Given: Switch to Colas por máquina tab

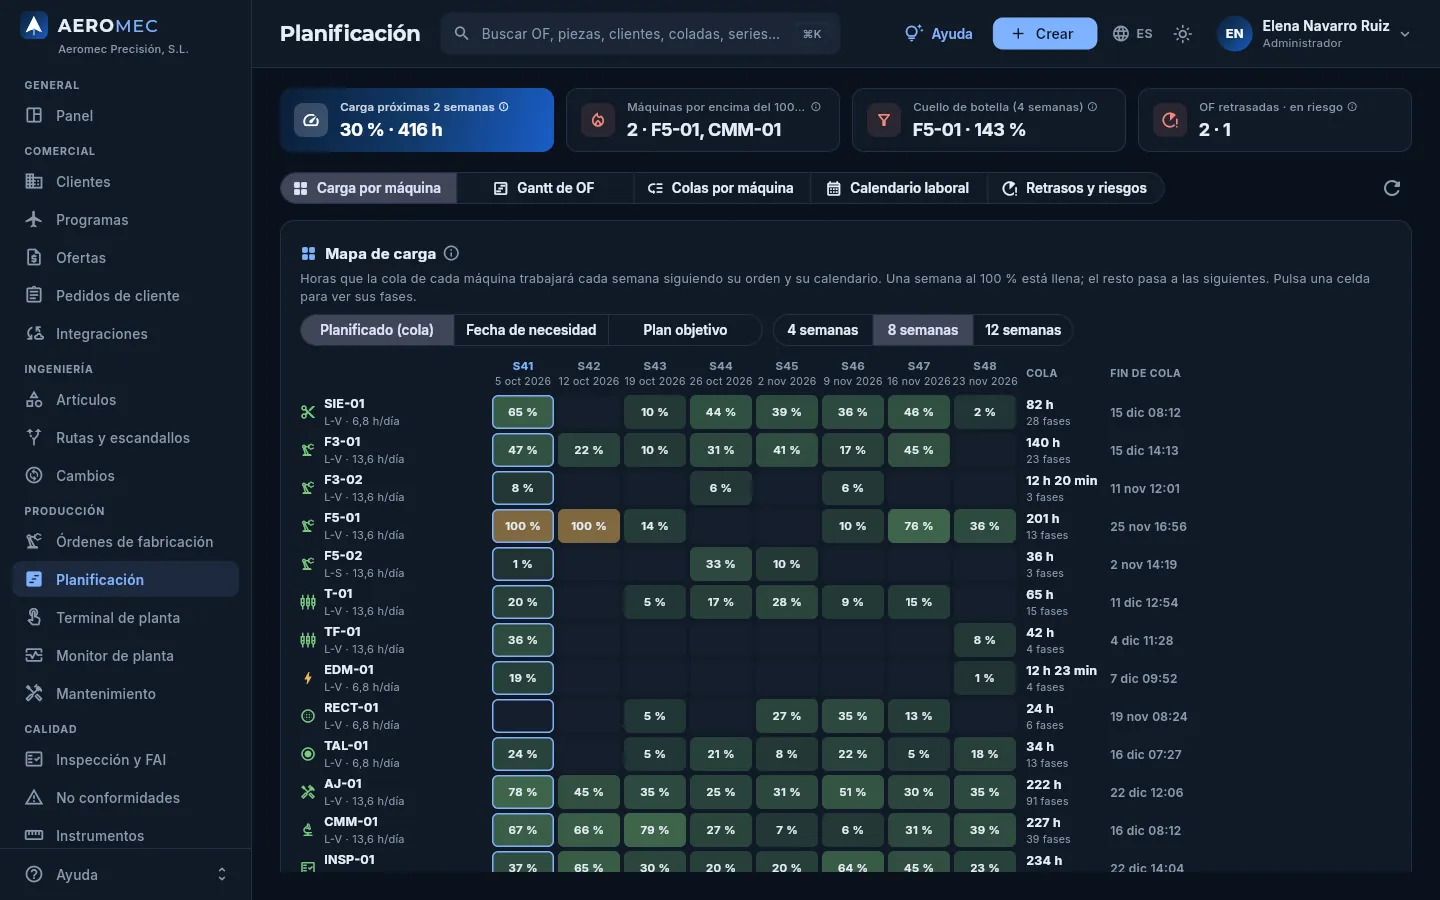Looking at the screenshot, I should tap(721, 188).
